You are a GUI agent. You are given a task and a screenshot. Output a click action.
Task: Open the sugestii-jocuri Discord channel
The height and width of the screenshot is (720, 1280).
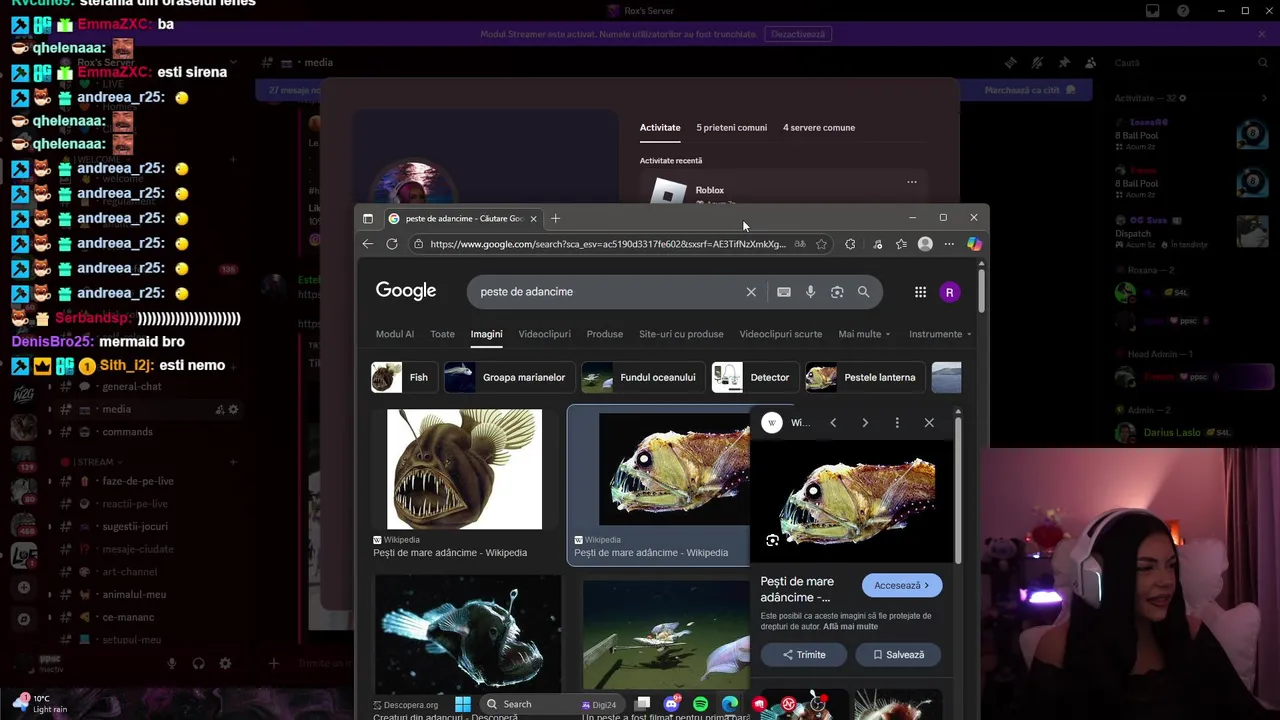click(134, 527)
